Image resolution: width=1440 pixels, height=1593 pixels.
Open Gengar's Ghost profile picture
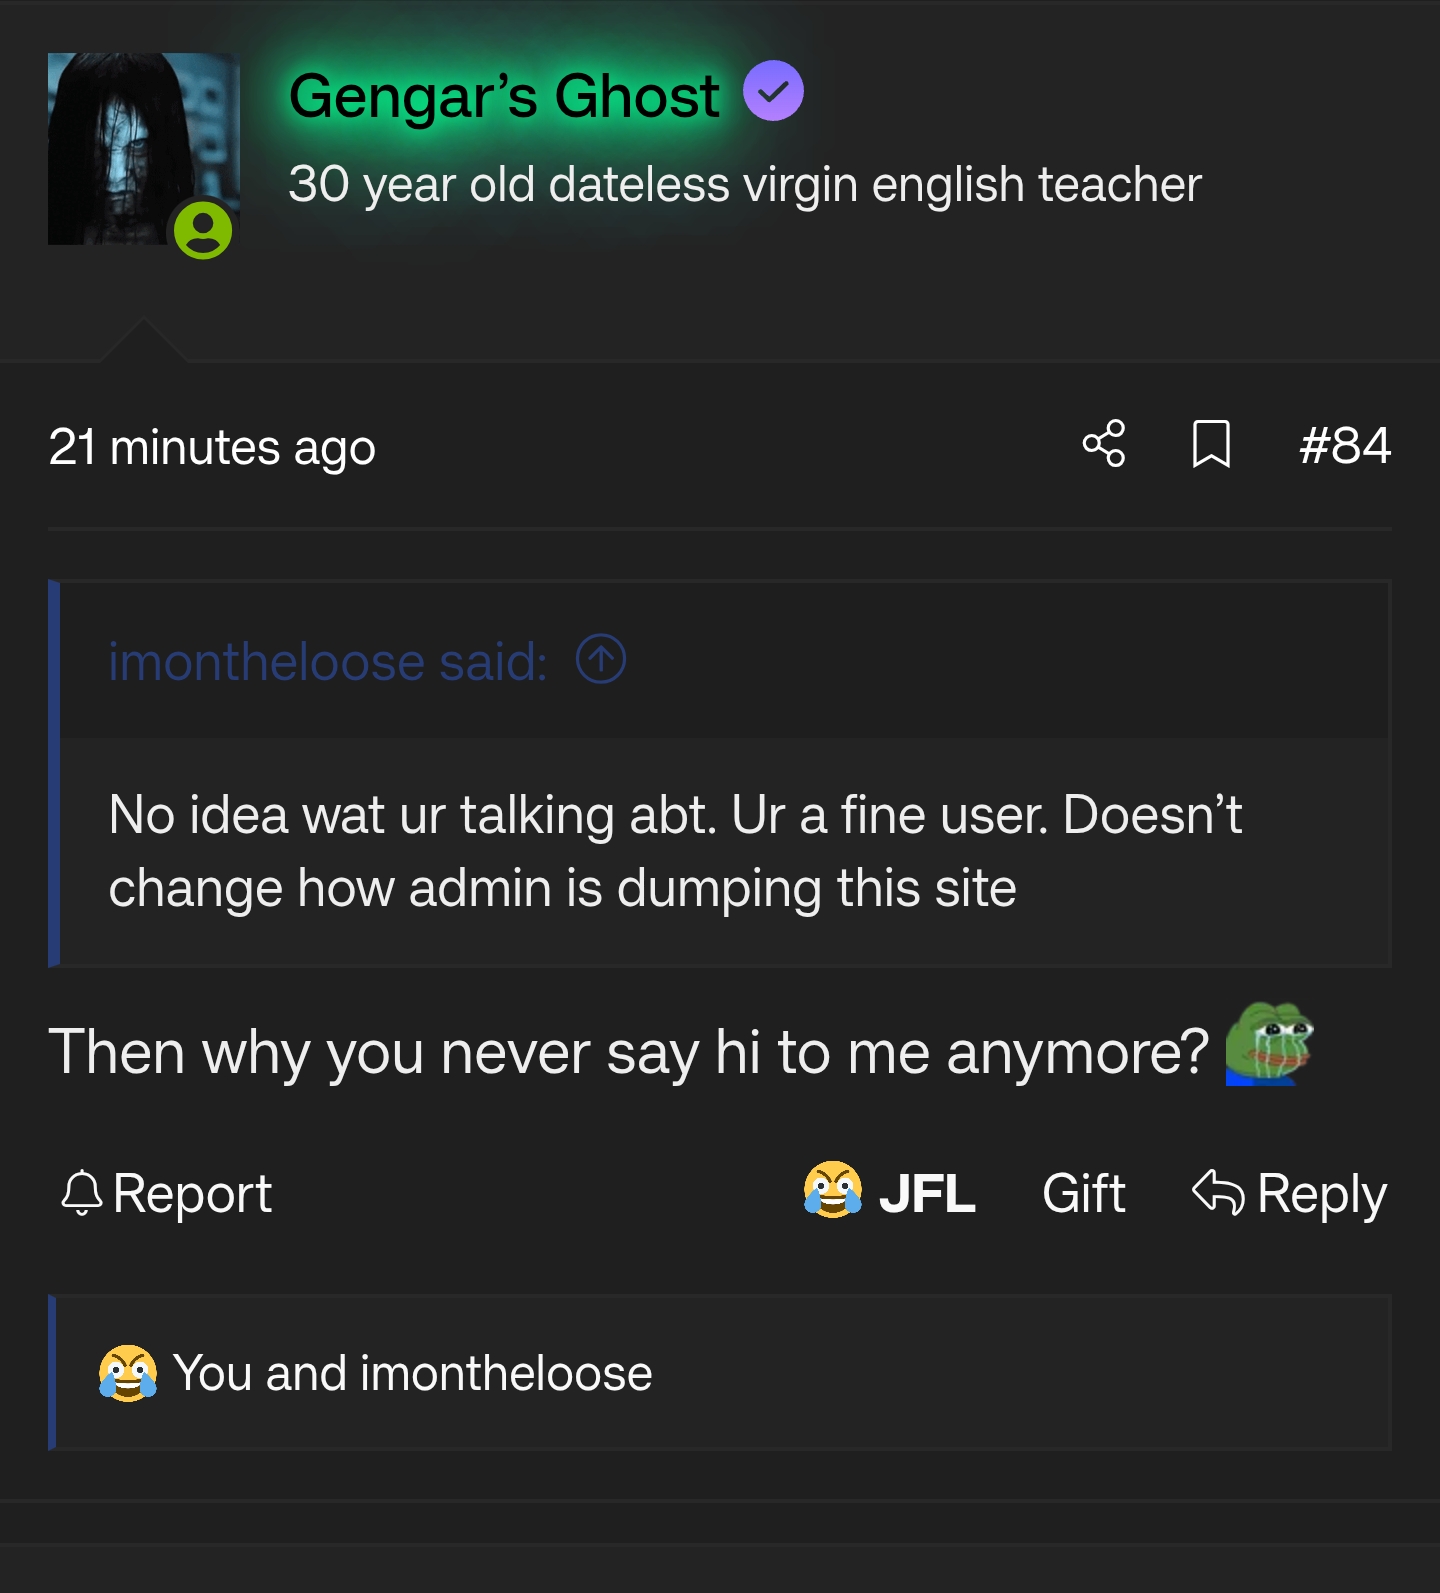click(x=130, y=140)
